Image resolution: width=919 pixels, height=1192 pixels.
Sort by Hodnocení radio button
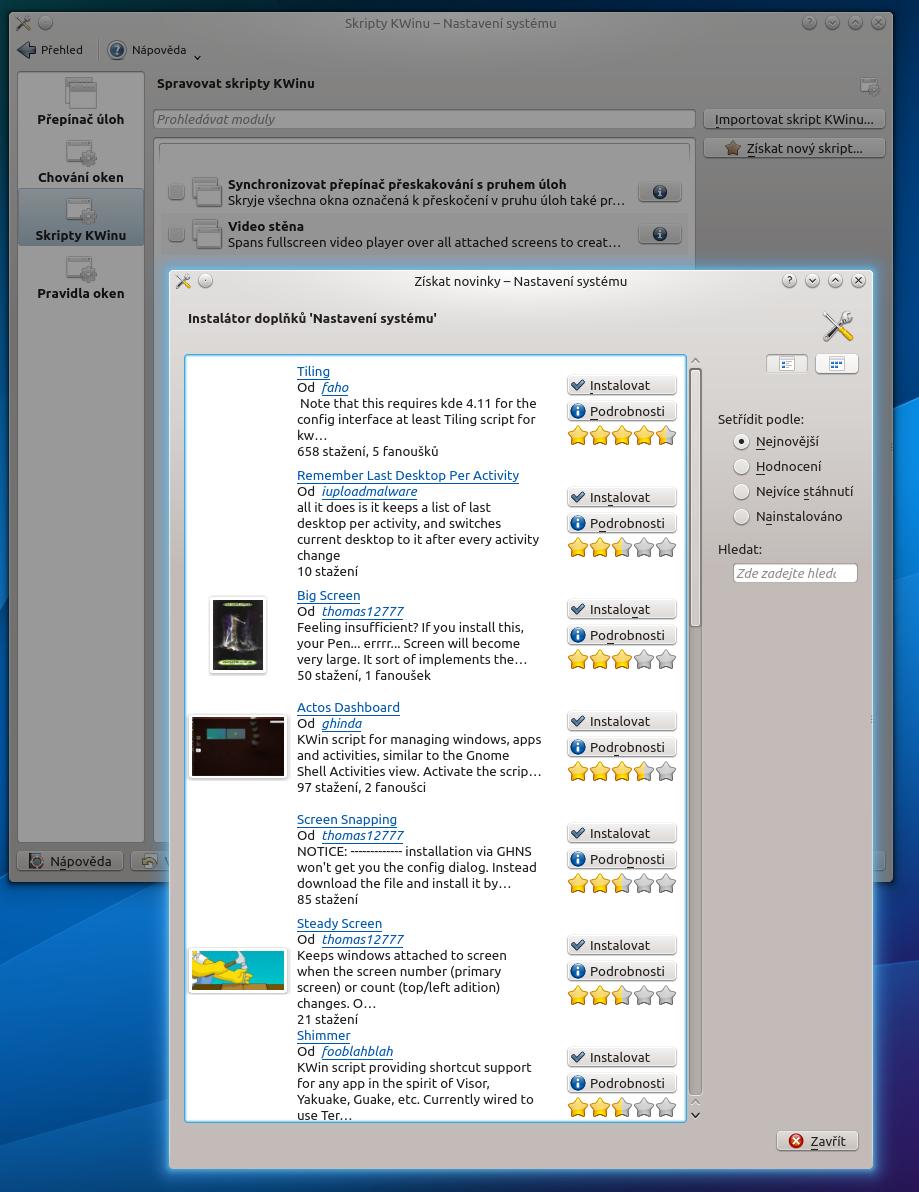pos(778,467)
